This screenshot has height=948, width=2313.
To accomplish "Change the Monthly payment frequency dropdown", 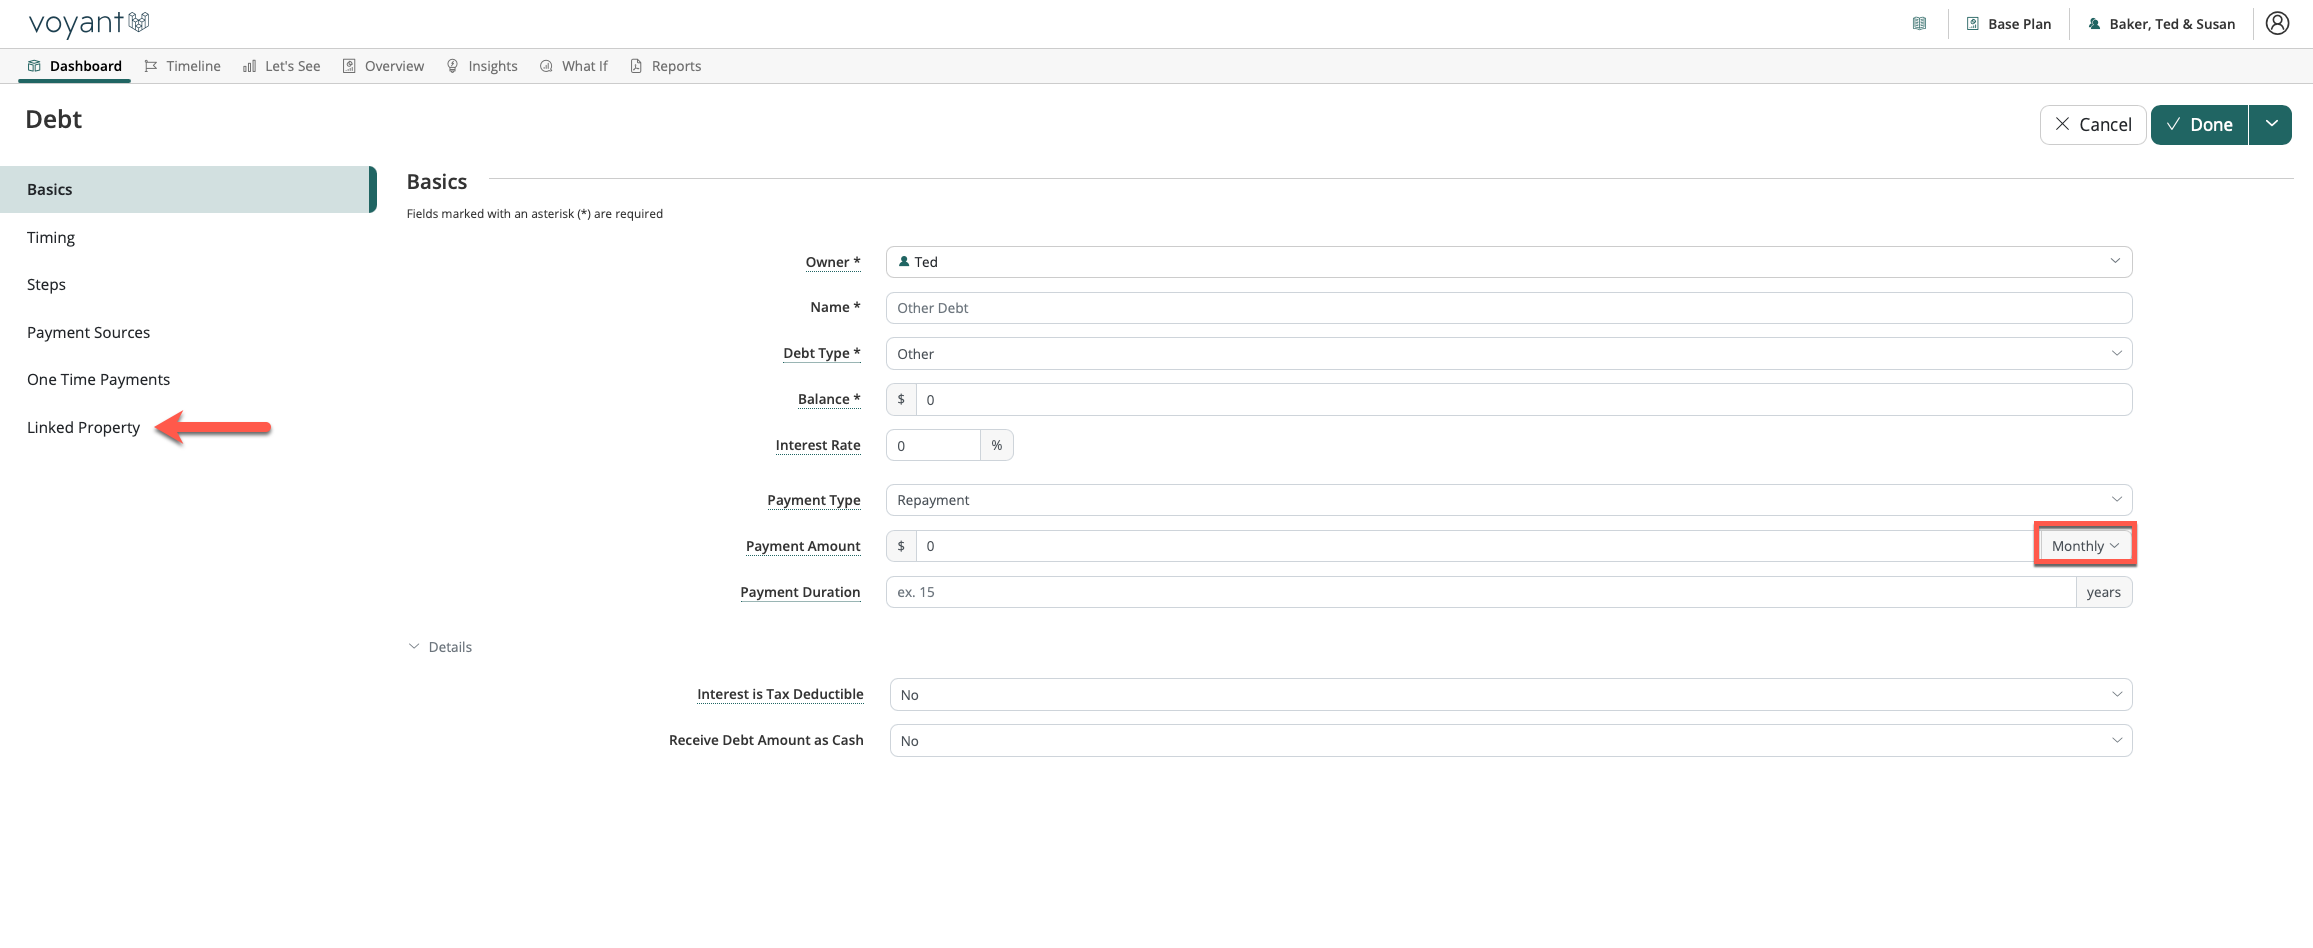I will tap(2085, 546).
